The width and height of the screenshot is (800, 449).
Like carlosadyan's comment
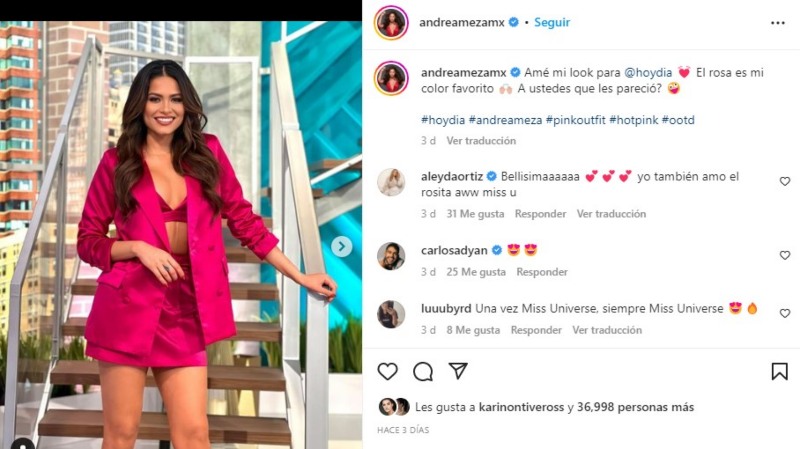pyautogui.click(x=785, y=255)
